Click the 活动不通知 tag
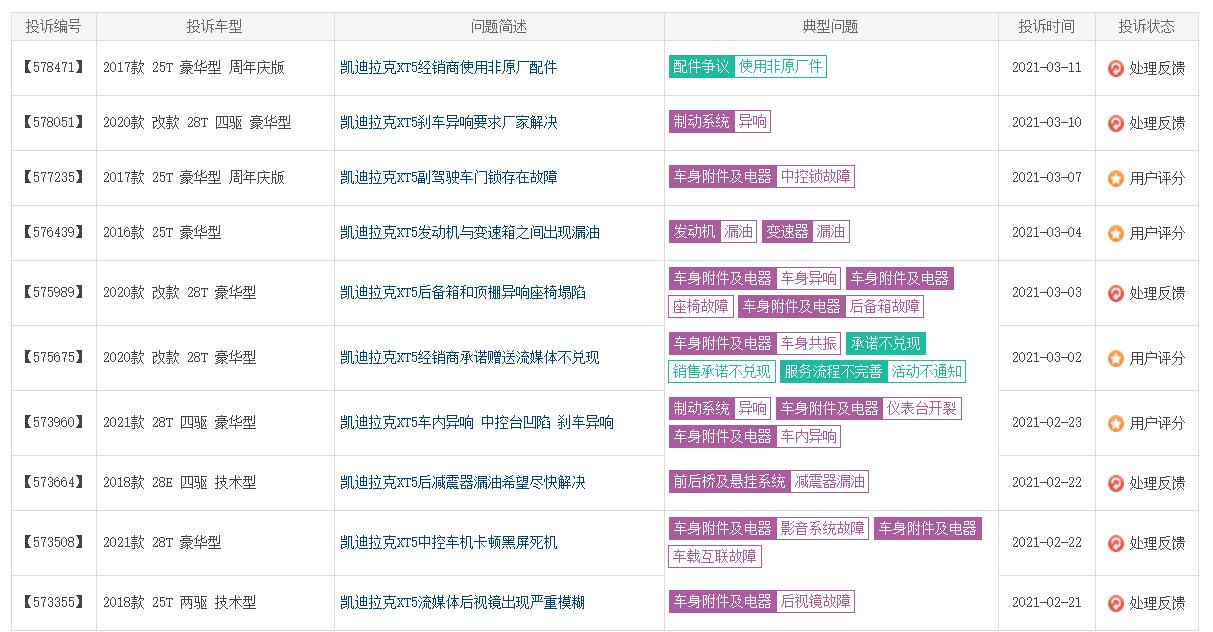The image size is (1213, 632). (926, 371)
